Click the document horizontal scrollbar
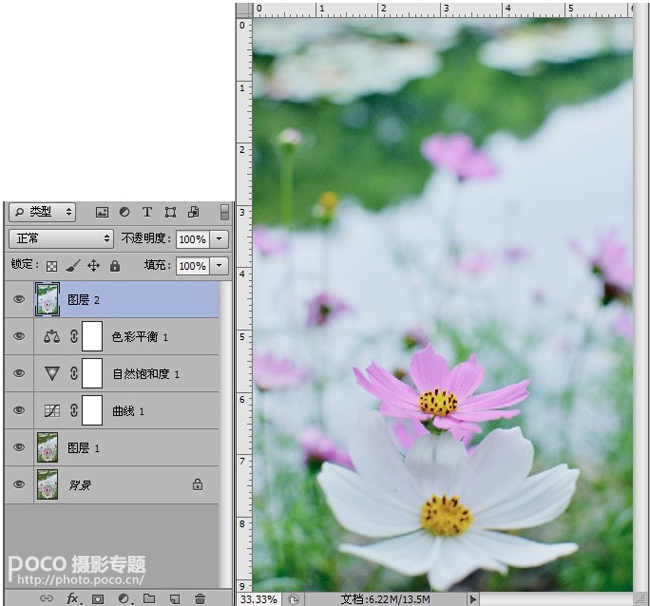 coord(556,599)
